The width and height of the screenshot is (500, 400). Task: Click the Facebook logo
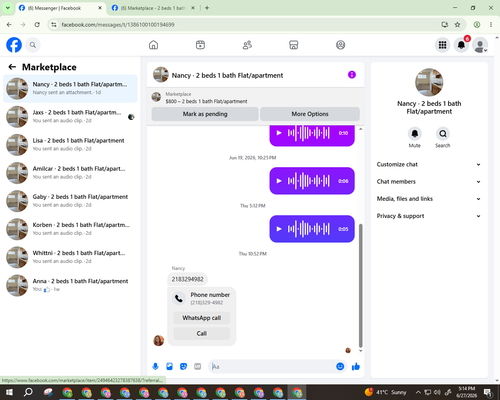click(14, 45)
